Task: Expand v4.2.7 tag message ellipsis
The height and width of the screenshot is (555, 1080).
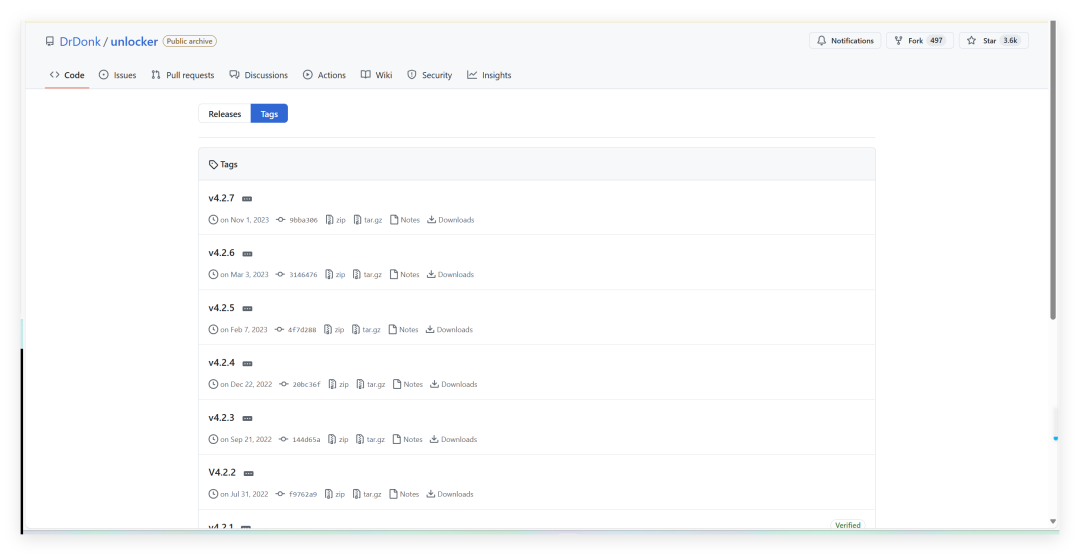Action: (x=247, y=199)
